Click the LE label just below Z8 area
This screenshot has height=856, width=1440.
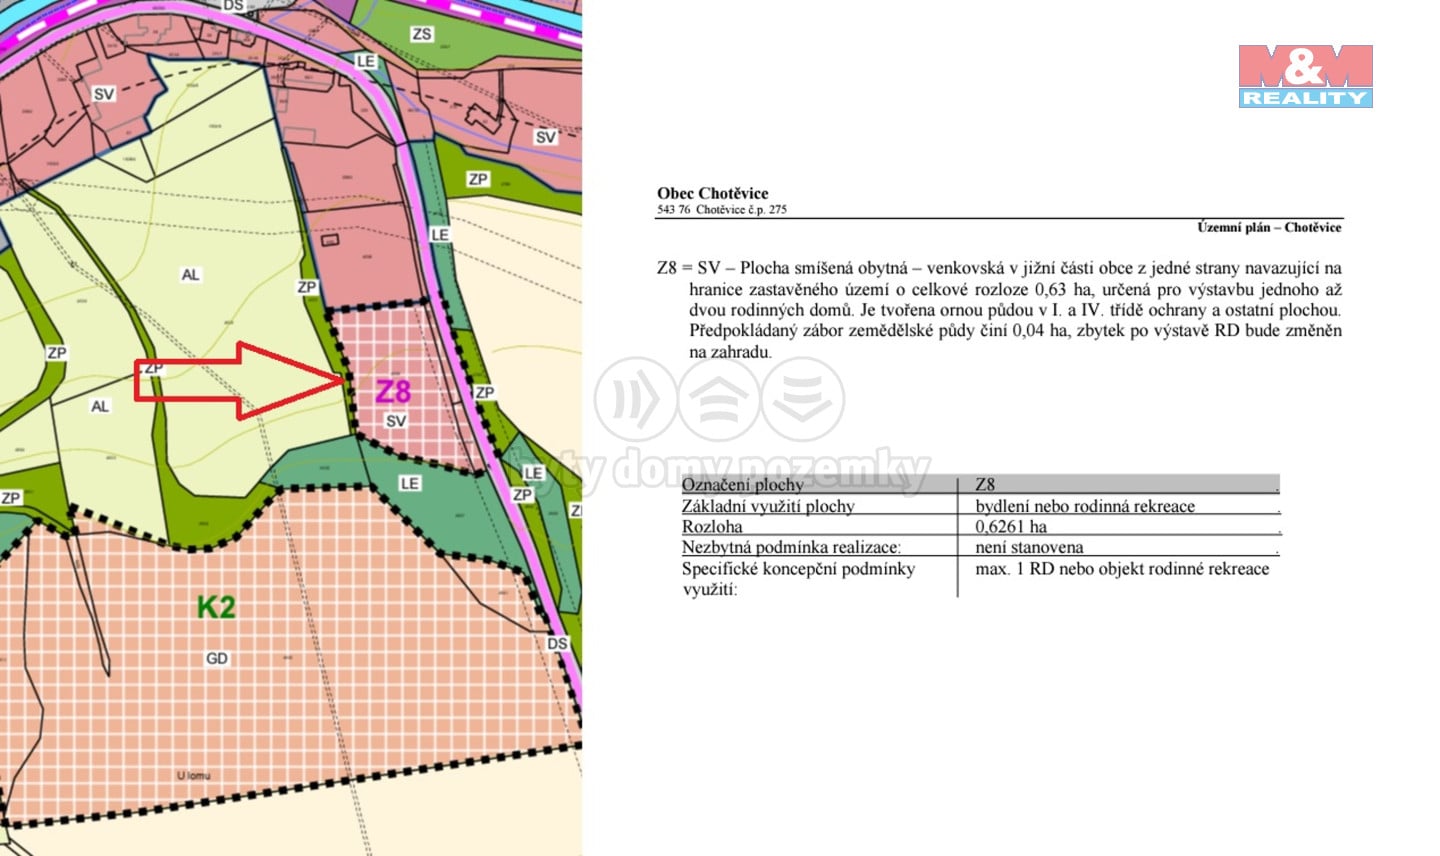click(x=409, y=483)
